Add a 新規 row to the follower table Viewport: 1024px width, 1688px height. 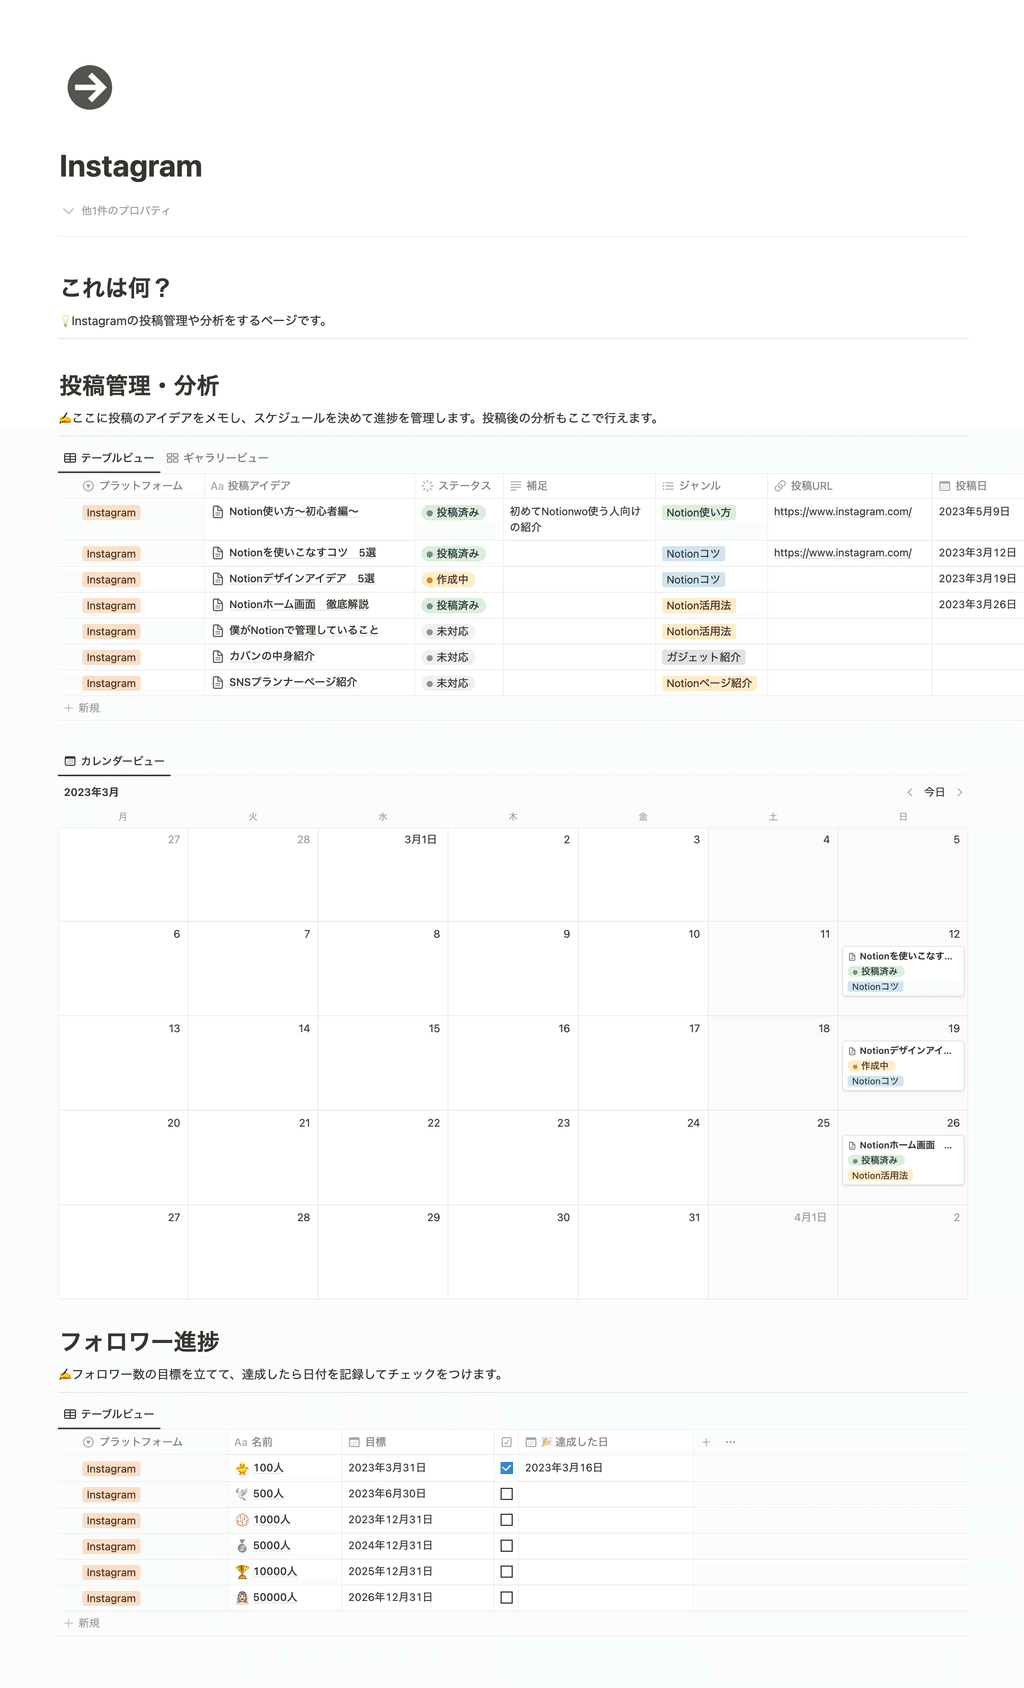(82, 1623)
